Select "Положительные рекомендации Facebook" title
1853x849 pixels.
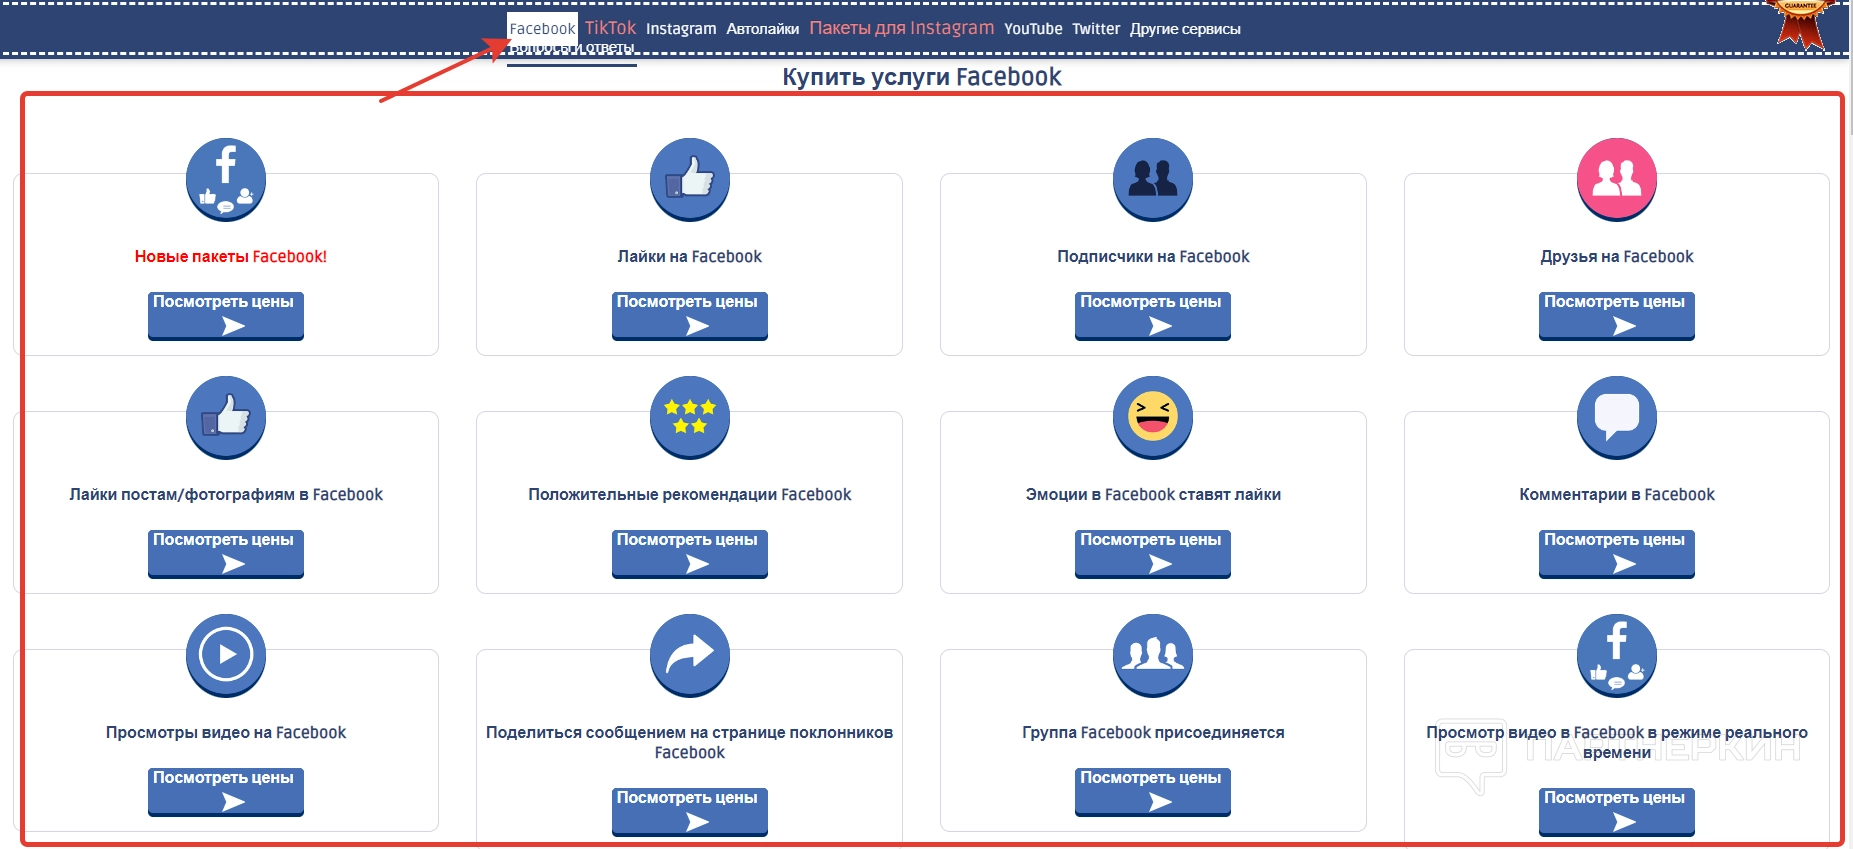[690, 495]
